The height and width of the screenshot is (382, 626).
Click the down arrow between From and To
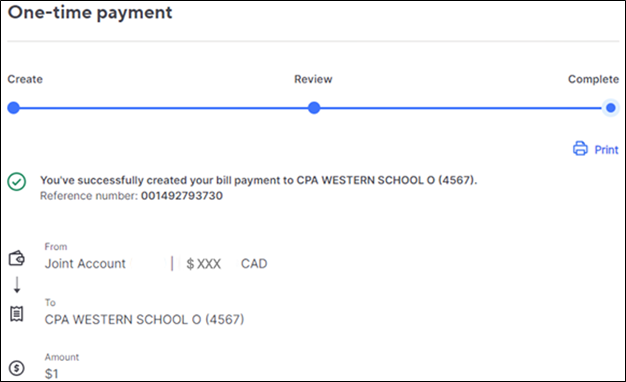click(17, 285)
